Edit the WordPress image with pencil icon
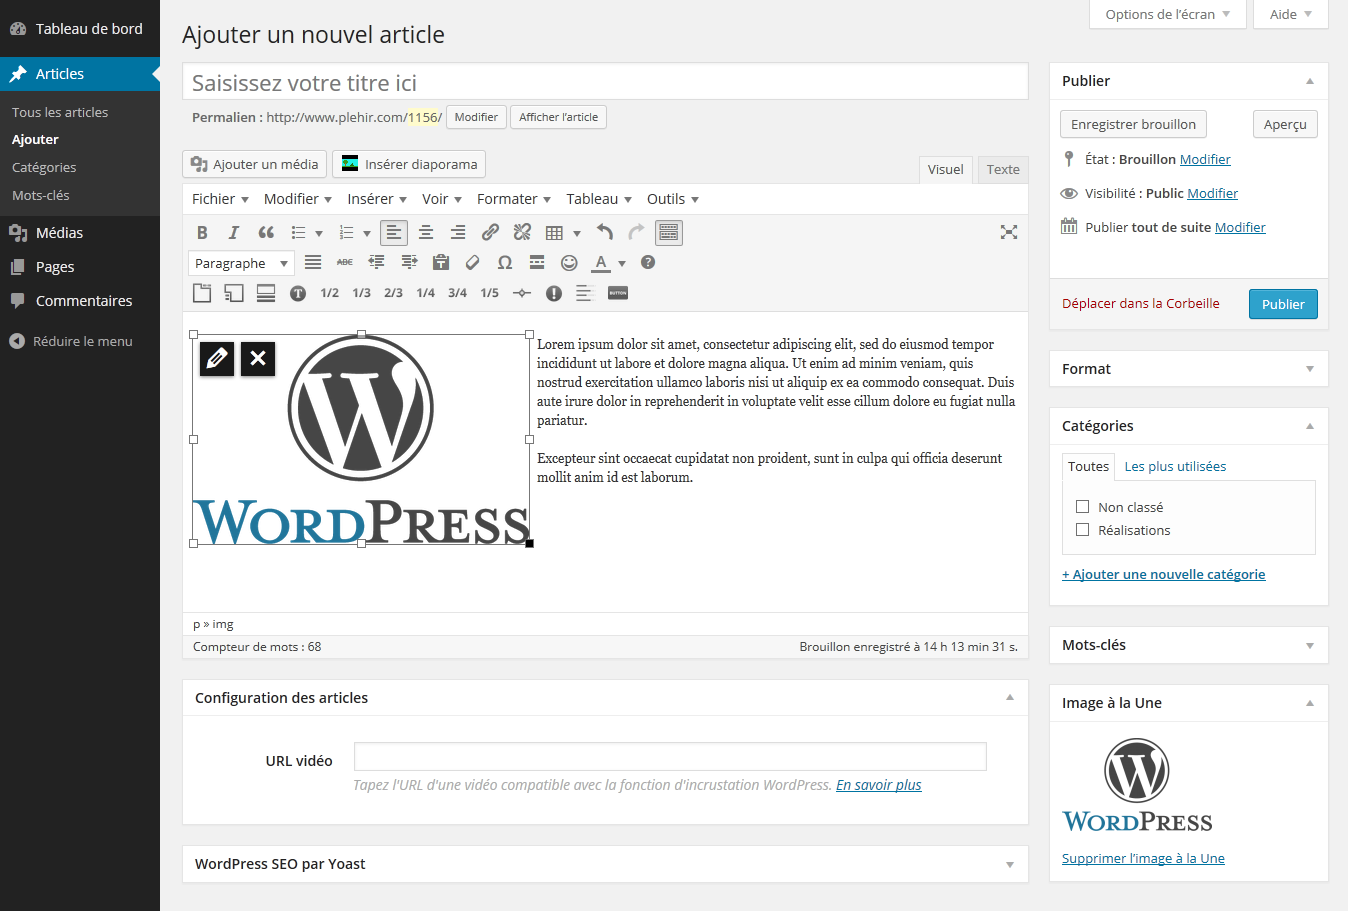The height and width of the screenshot is (911, 1348). [217, 359]
